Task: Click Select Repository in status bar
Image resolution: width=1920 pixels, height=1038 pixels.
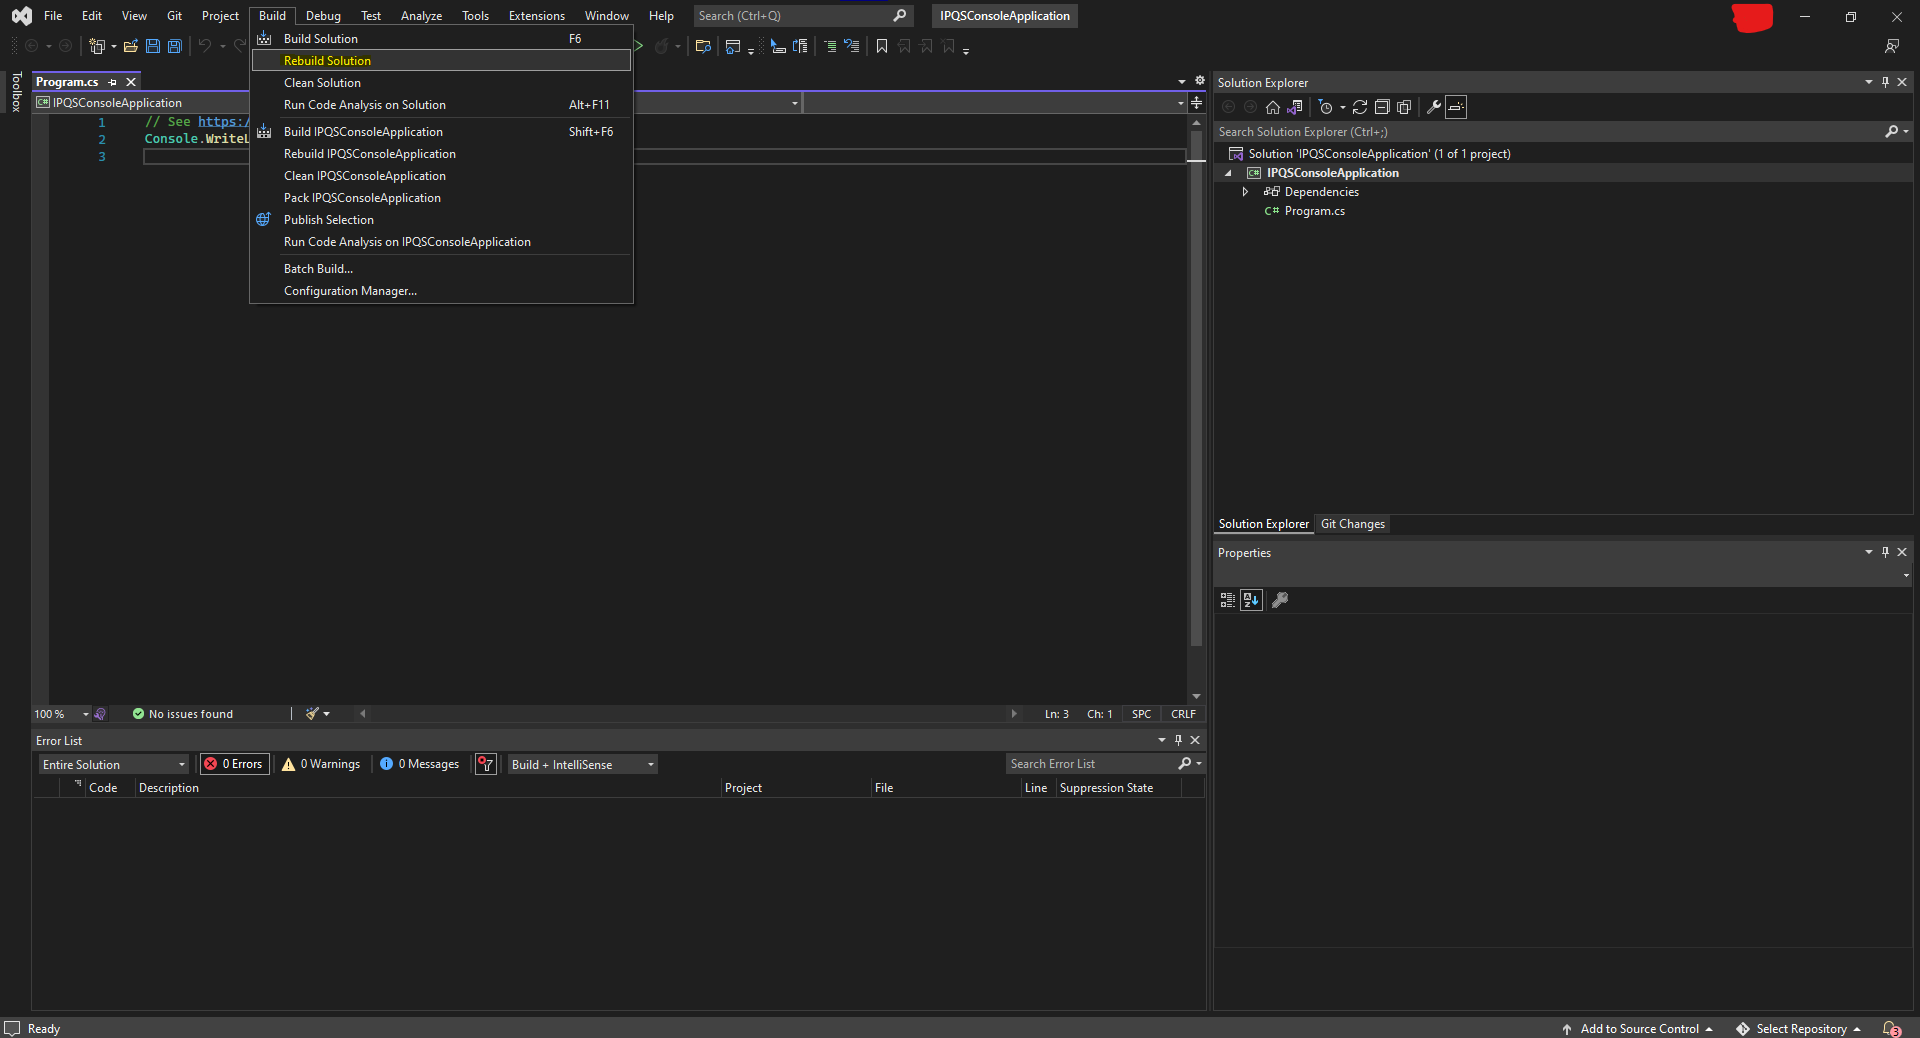Action: pos(1799,1029)
